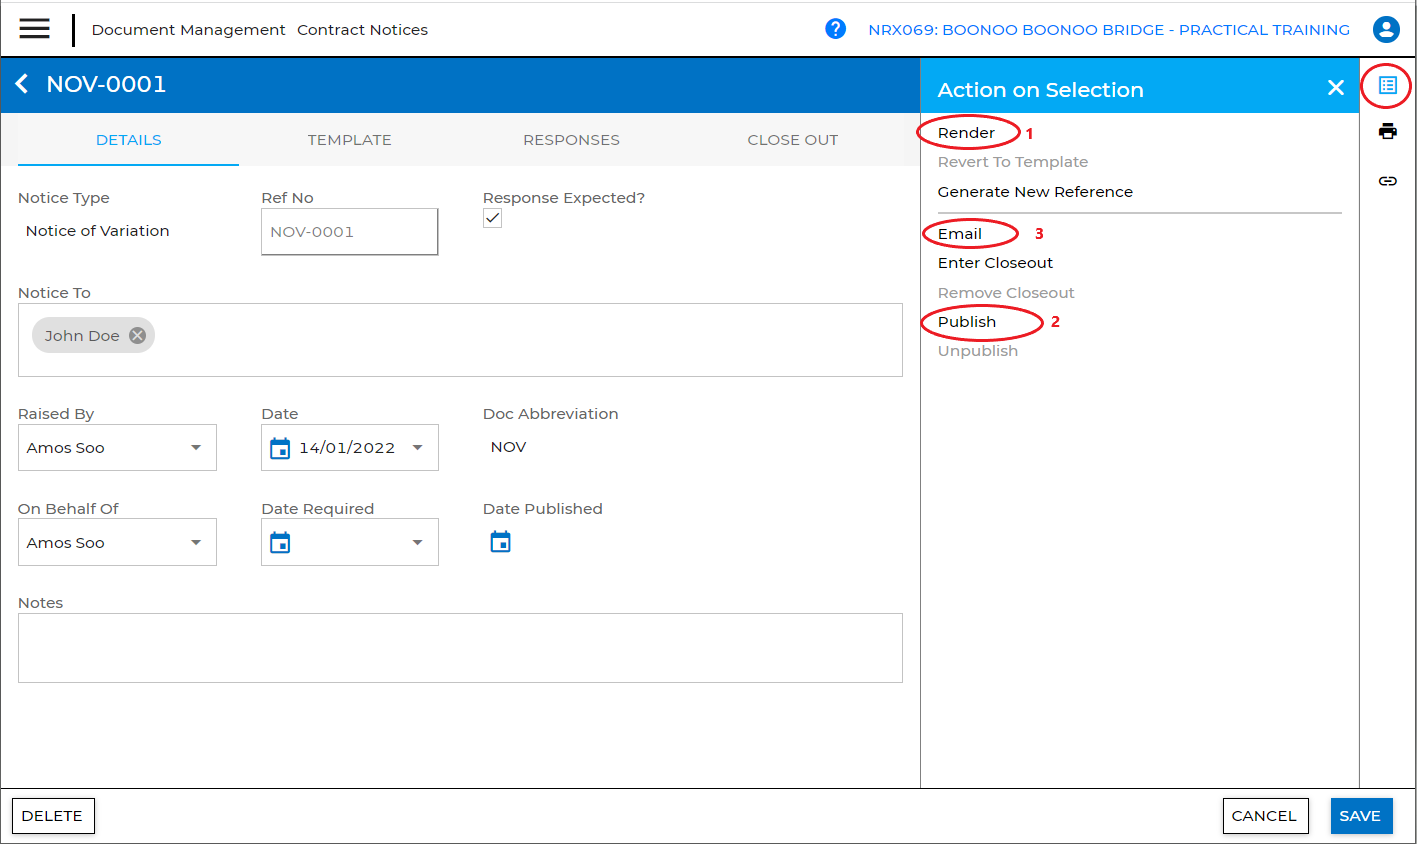Switch to the CLOSE OUT tab
The width and height of the screenshot is (1417, 844).
point(792,140)
